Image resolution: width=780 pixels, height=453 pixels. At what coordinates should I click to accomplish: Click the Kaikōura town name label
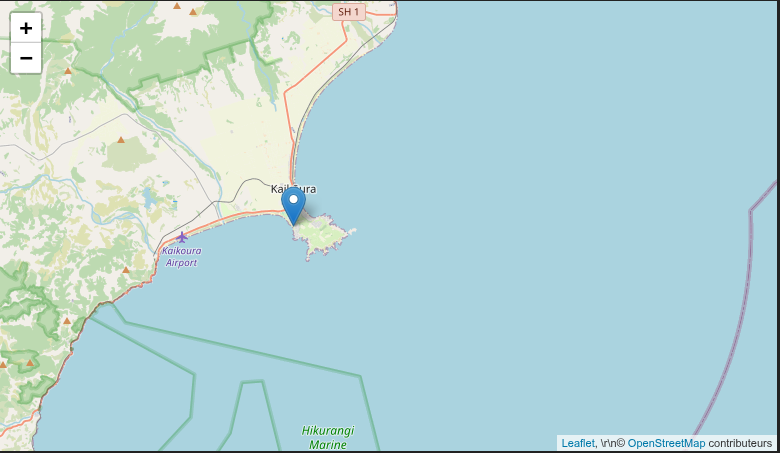click(x=293, y=189)
